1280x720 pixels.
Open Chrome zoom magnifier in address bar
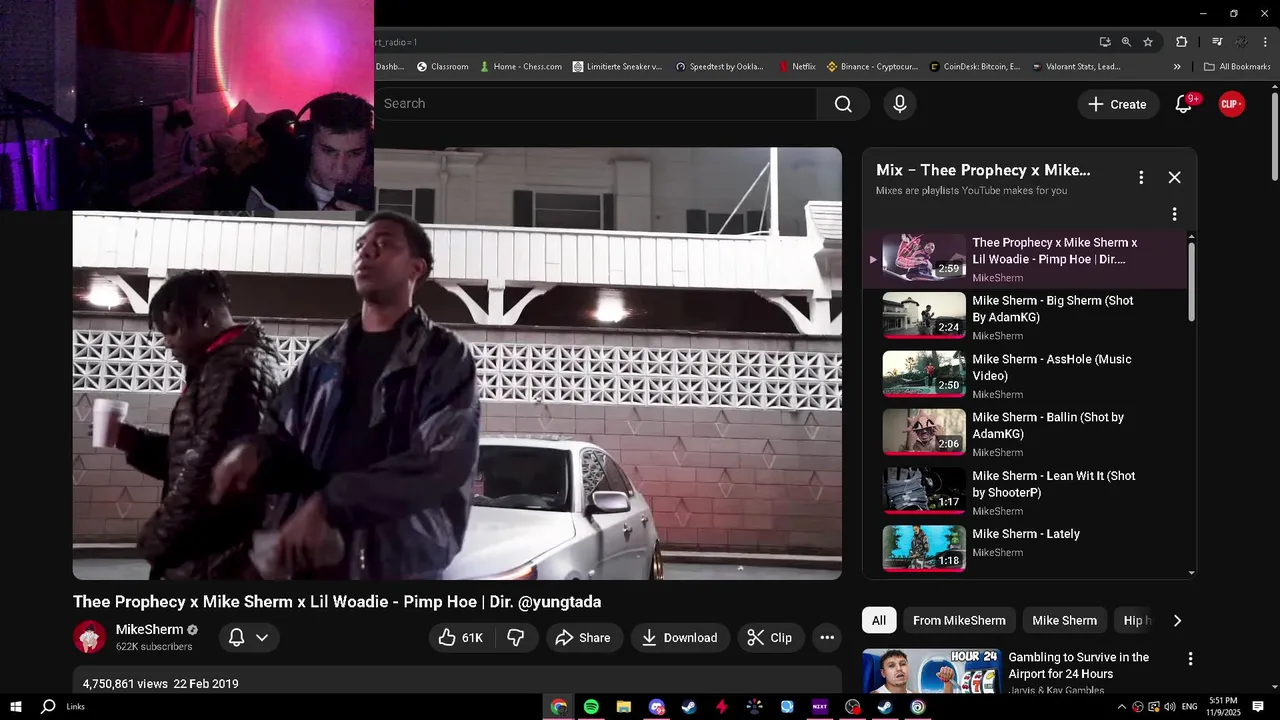pyautogui.click(x=1126, y=42)
